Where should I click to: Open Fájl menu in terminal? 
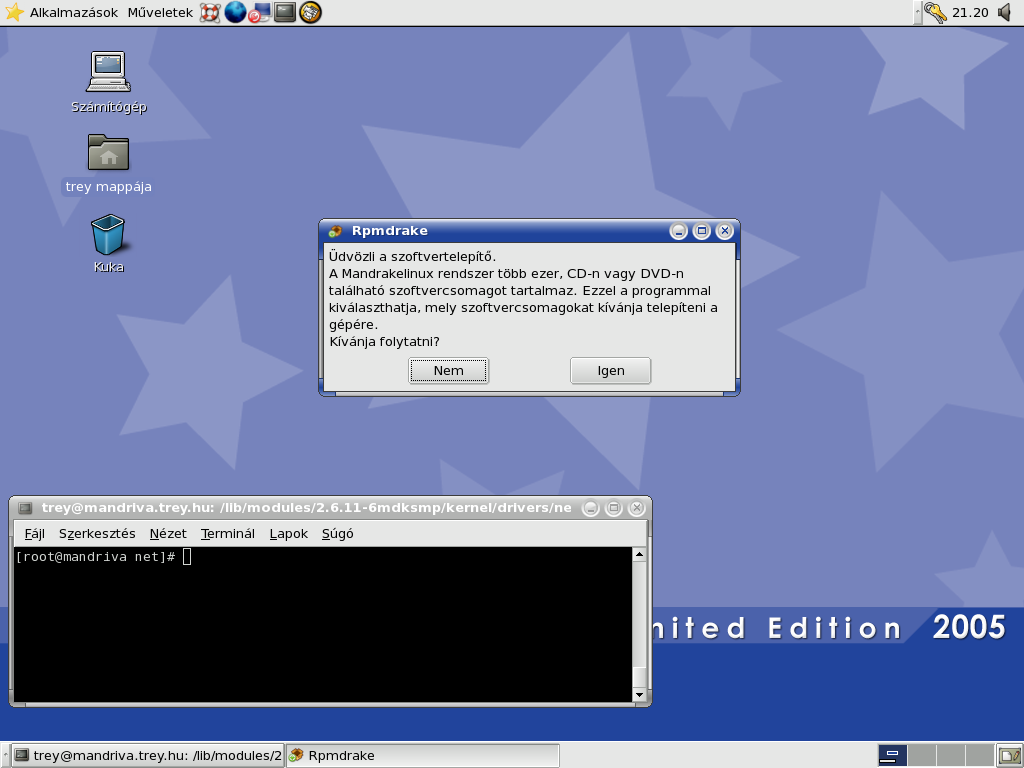(x=35, y=534)
